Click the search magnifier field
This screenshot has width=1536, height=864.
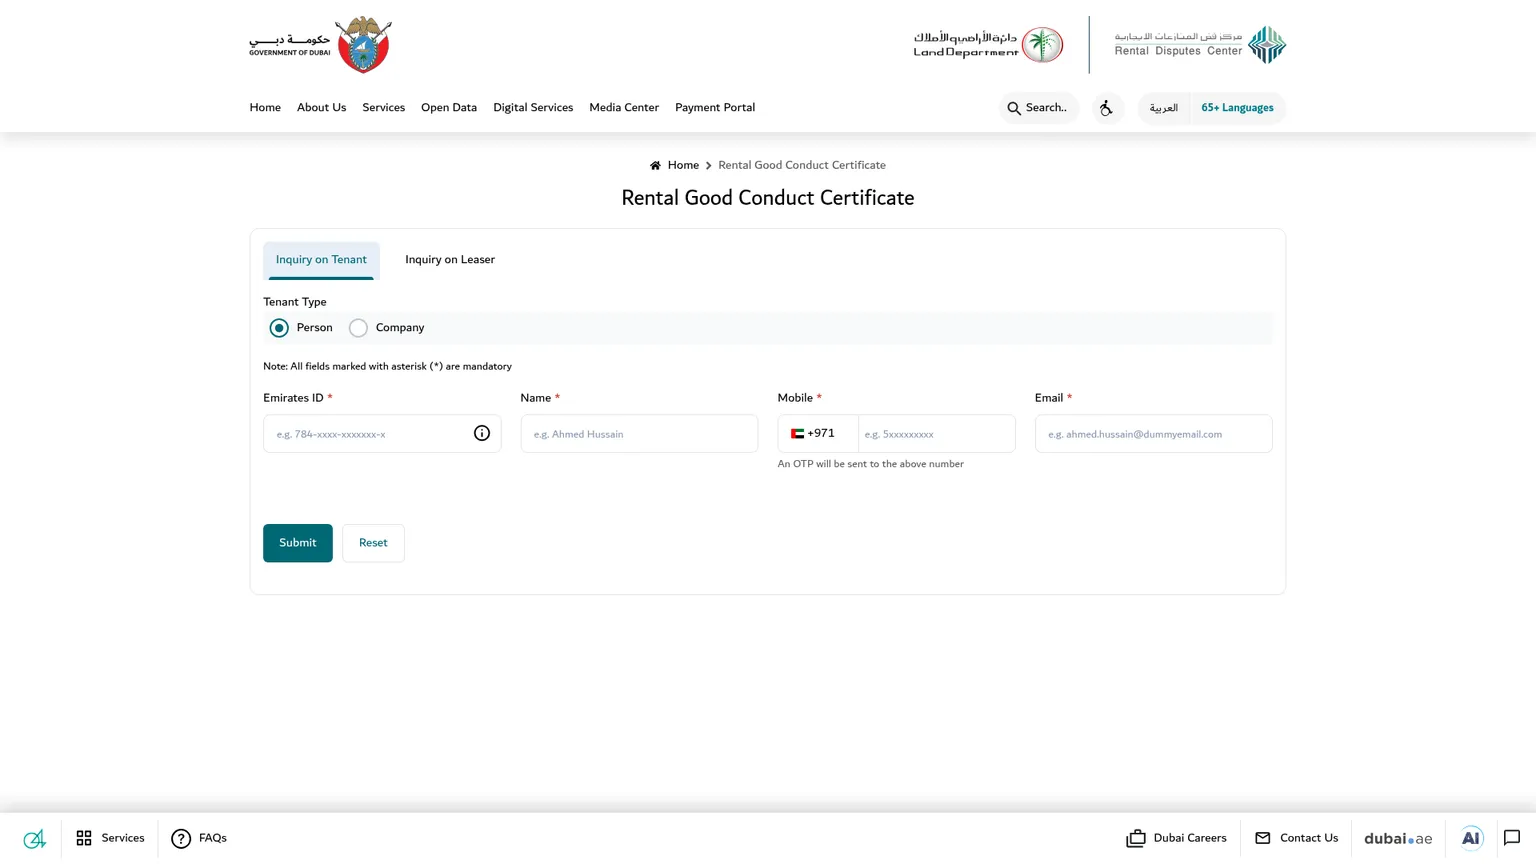click(1038, 108)
